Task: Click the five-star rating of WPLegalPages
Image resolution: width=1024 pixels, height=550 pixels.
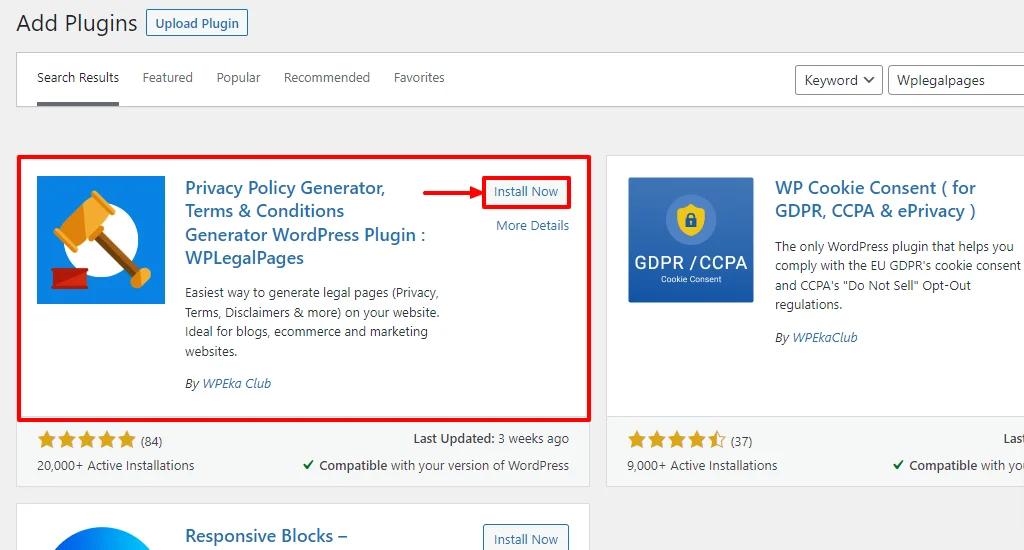Action: tap(86, 440)
